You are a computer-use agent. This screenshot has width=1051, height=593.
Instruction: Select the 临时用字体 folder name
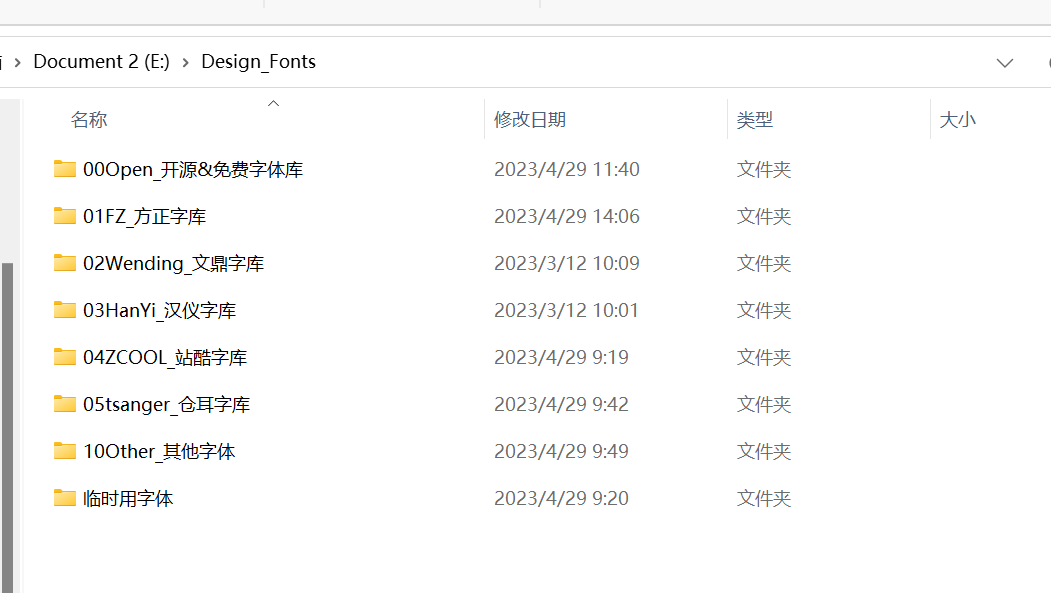[x=128, y=499]
